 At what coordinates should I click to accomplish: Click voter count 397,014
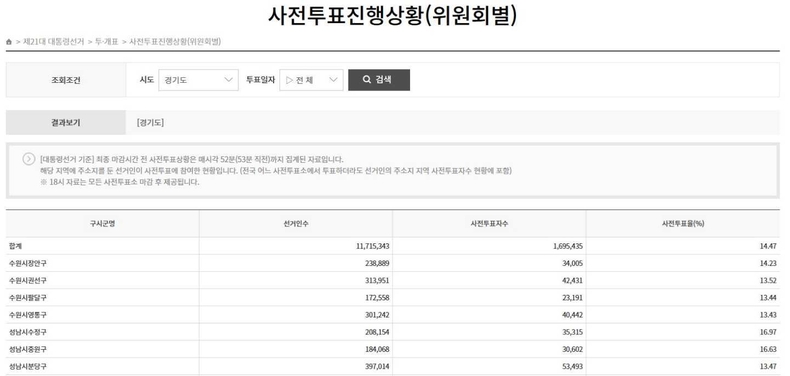(377, 366)
